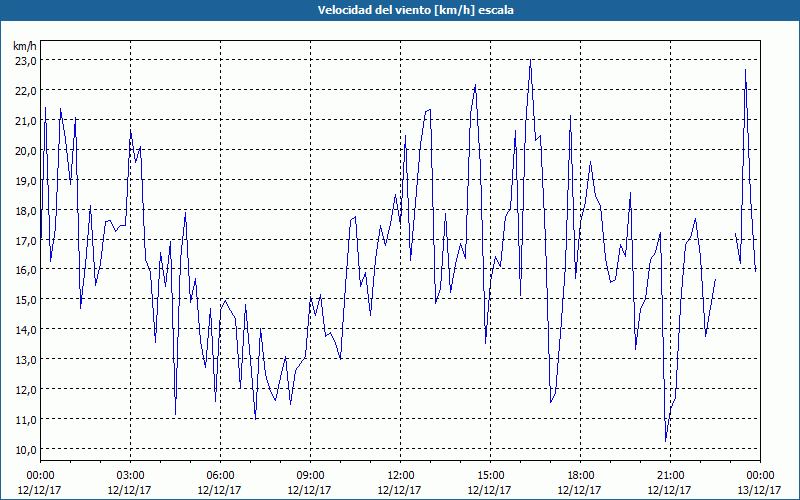Click the 22,0 y-axis value
800x500 pixels.
tap(25, 91)
